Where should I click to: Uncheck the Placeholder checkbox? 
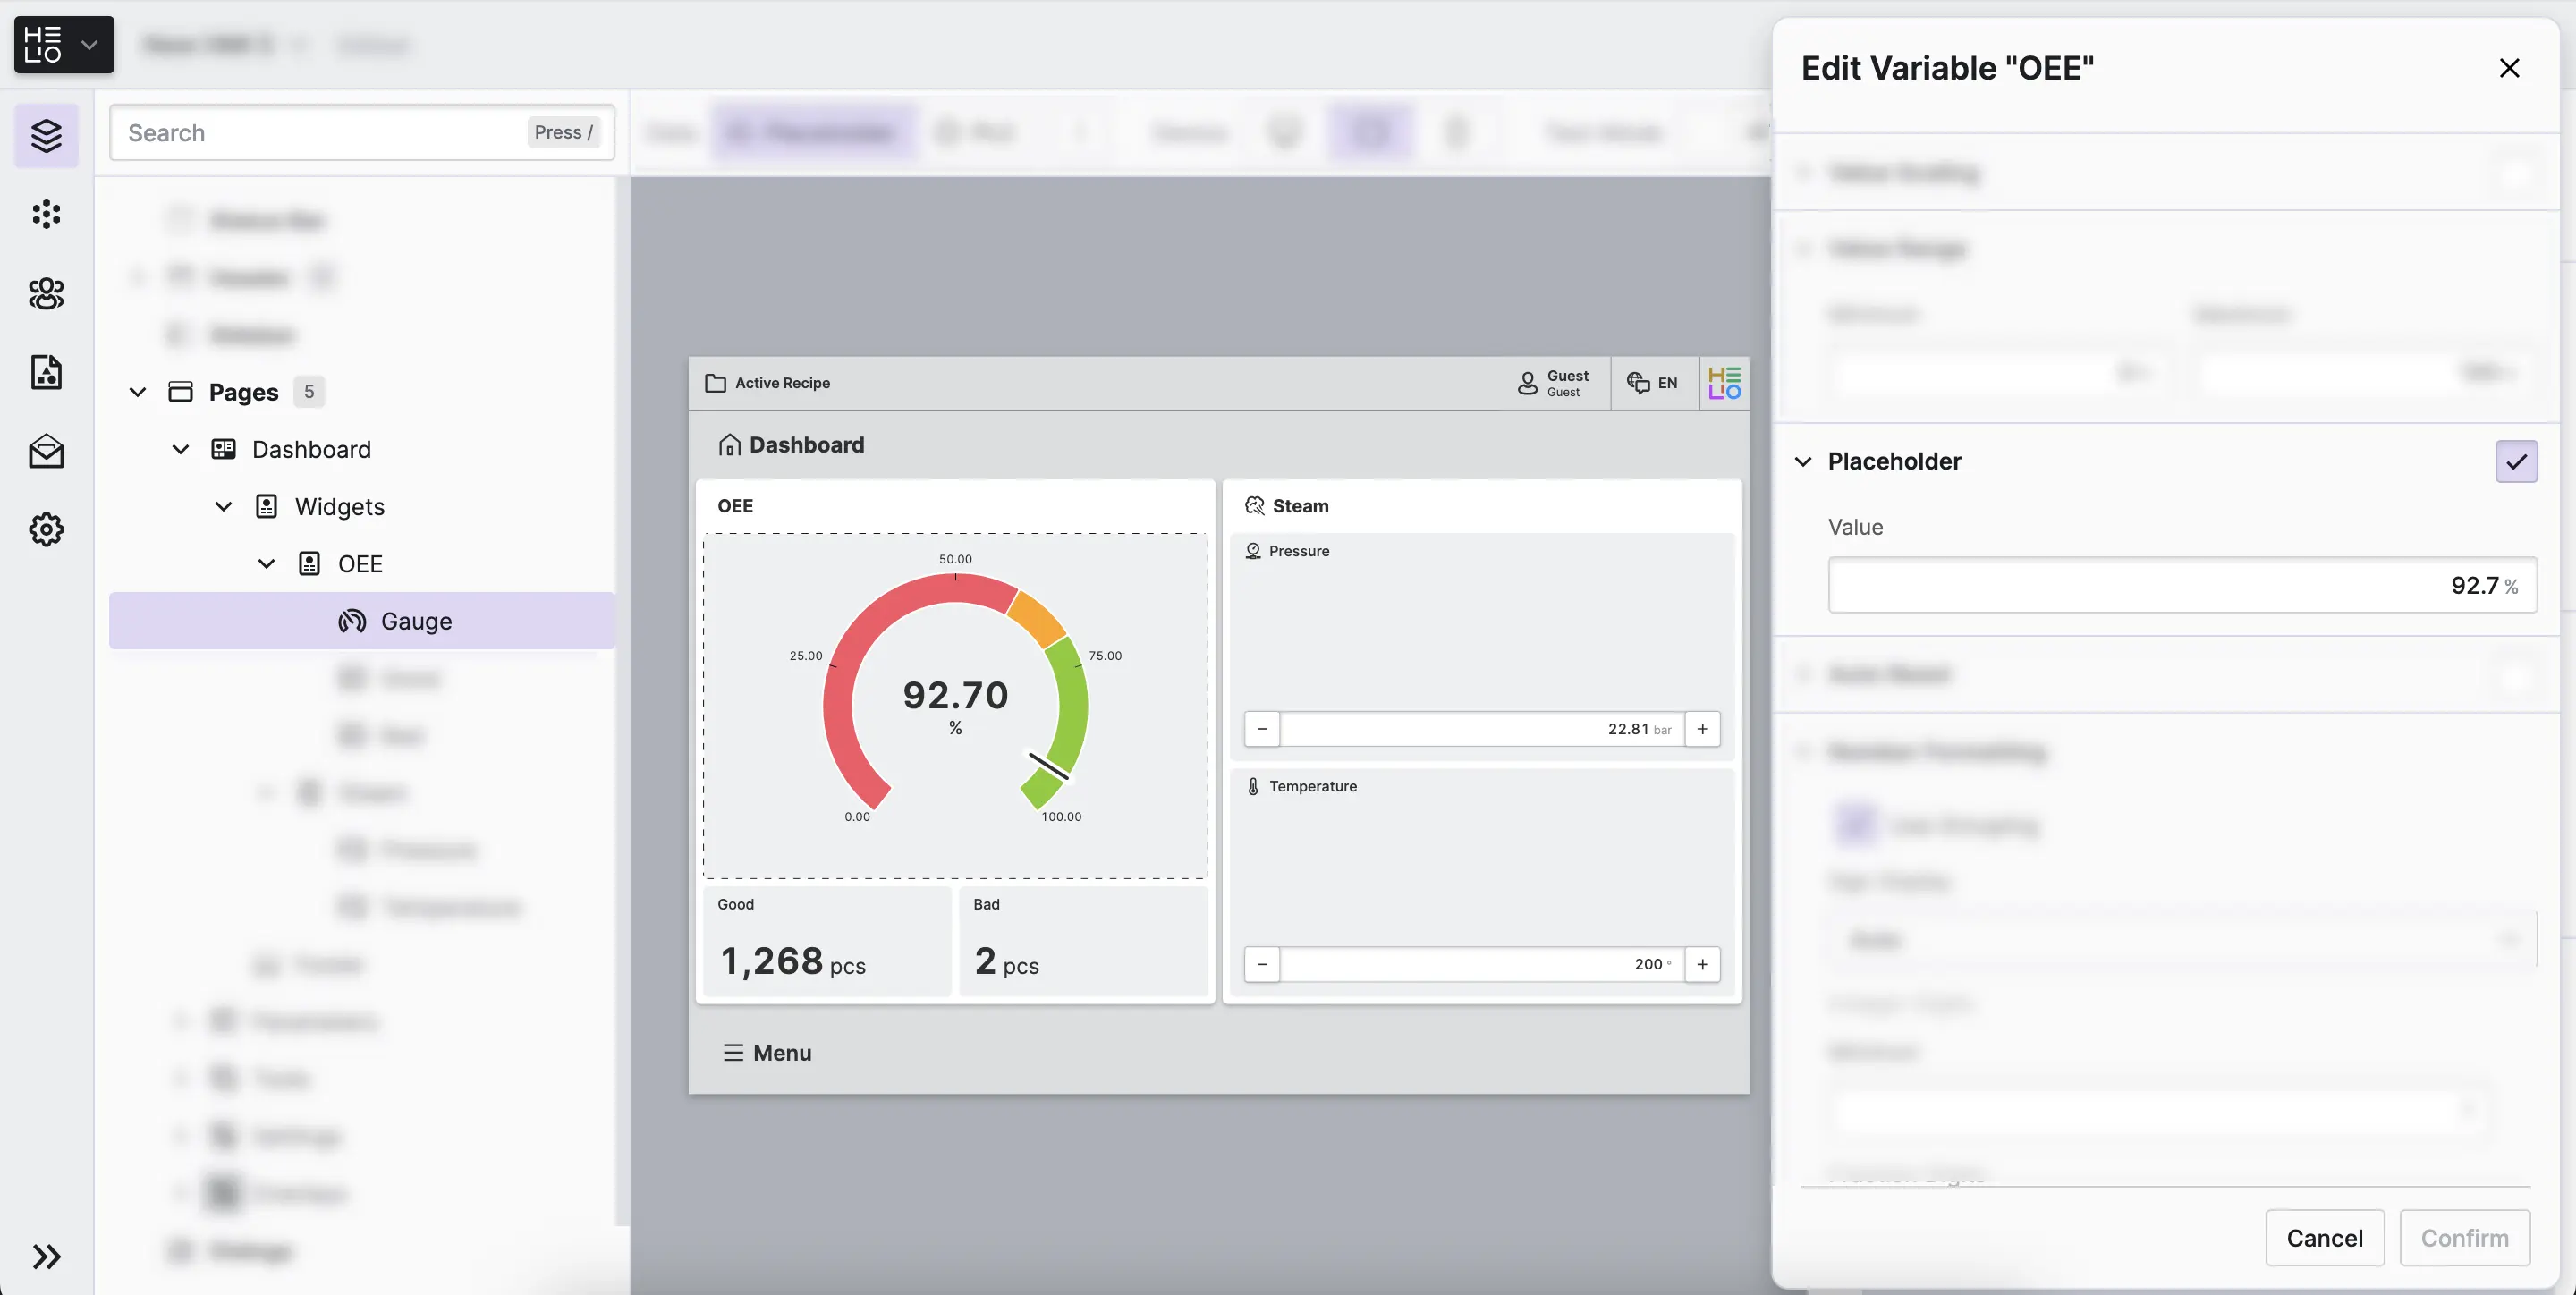click(x=2515, y=462)
